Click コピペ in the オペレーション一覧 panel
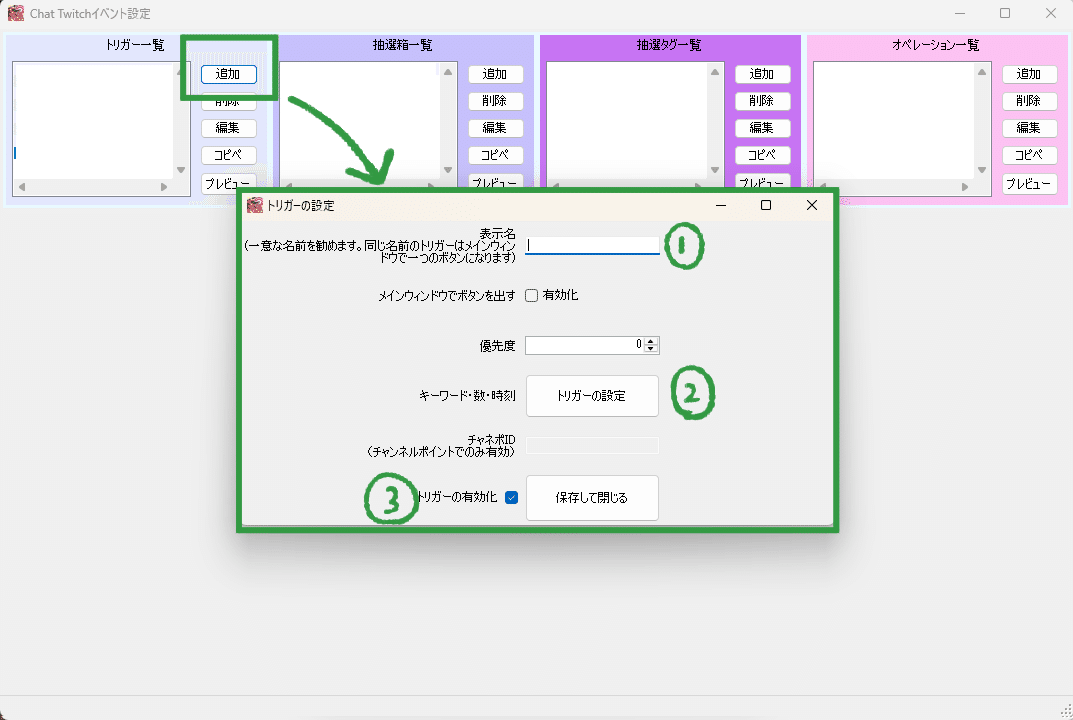The image size is (1073, 720). [1029, 154]
